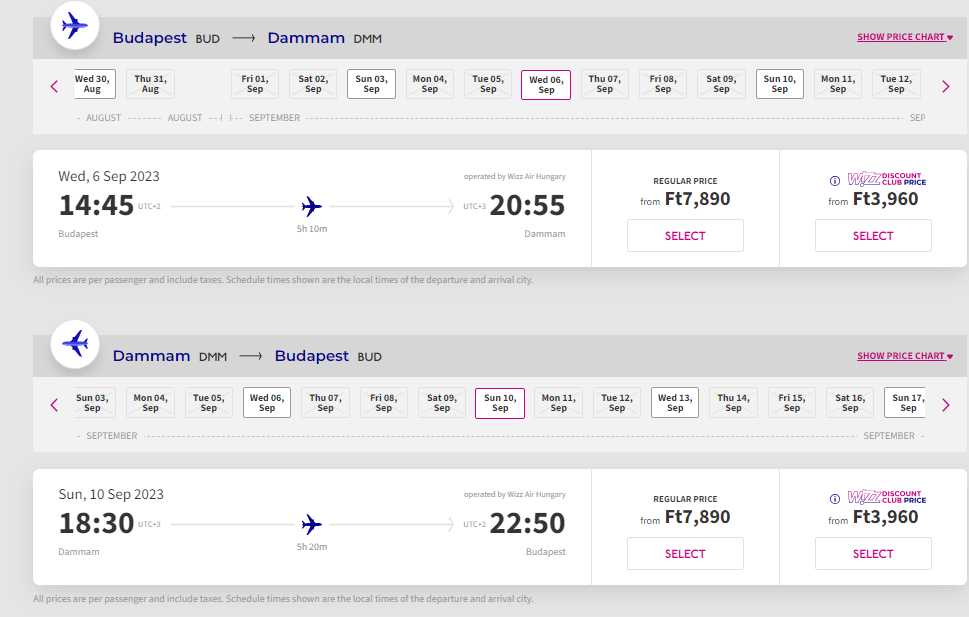
Task: Show next return dates with right arrow
Action: (946, 405)
